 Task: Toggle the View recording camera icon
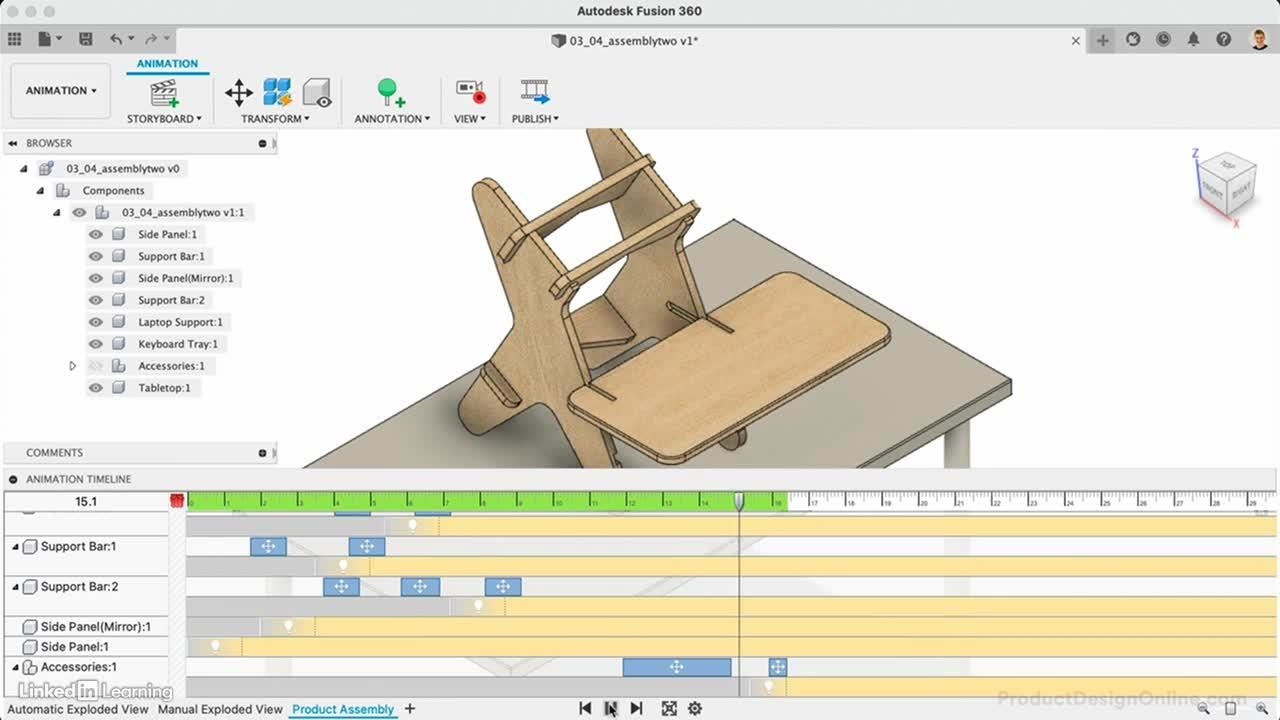click(470, 93)
